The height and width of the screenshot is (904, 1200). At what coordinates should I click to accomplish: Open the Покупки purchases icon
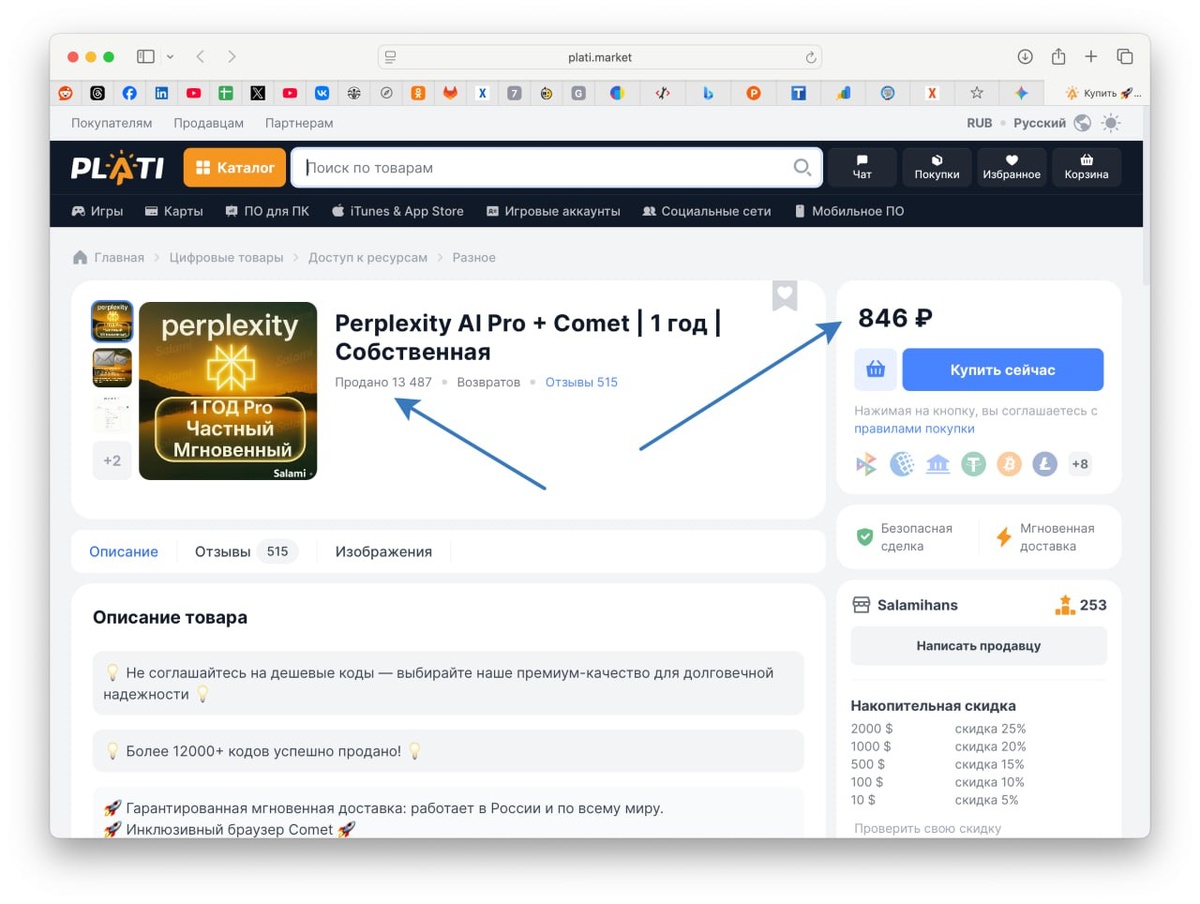937,167
